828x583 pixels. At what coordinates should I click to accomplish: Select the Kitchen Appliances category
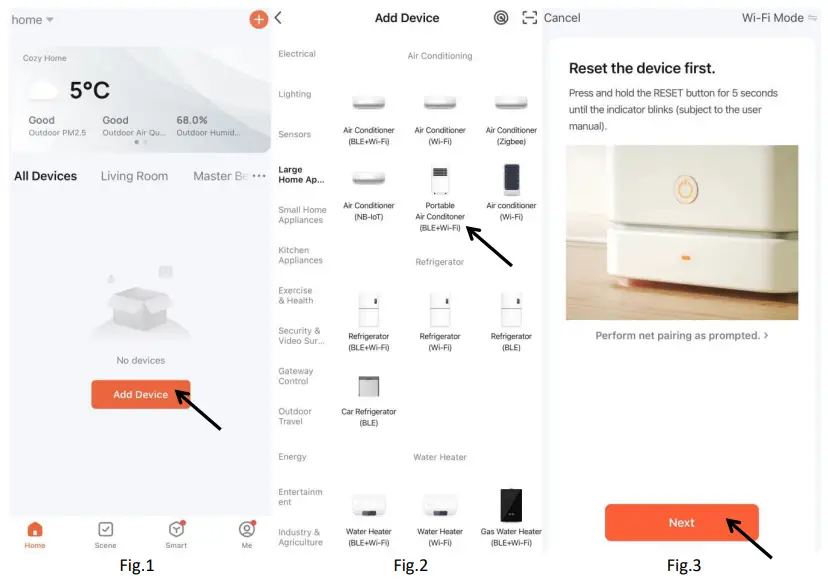[300, 255]
